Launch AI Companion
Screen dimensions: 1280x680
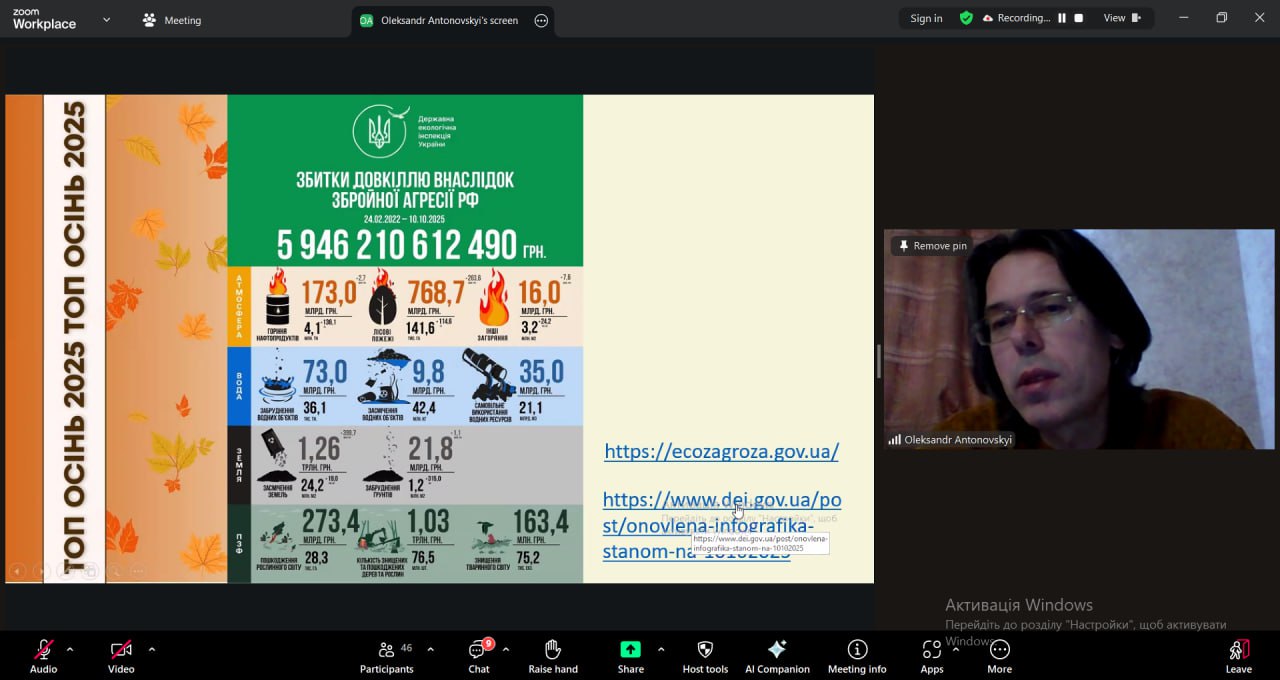click(777, 656)
